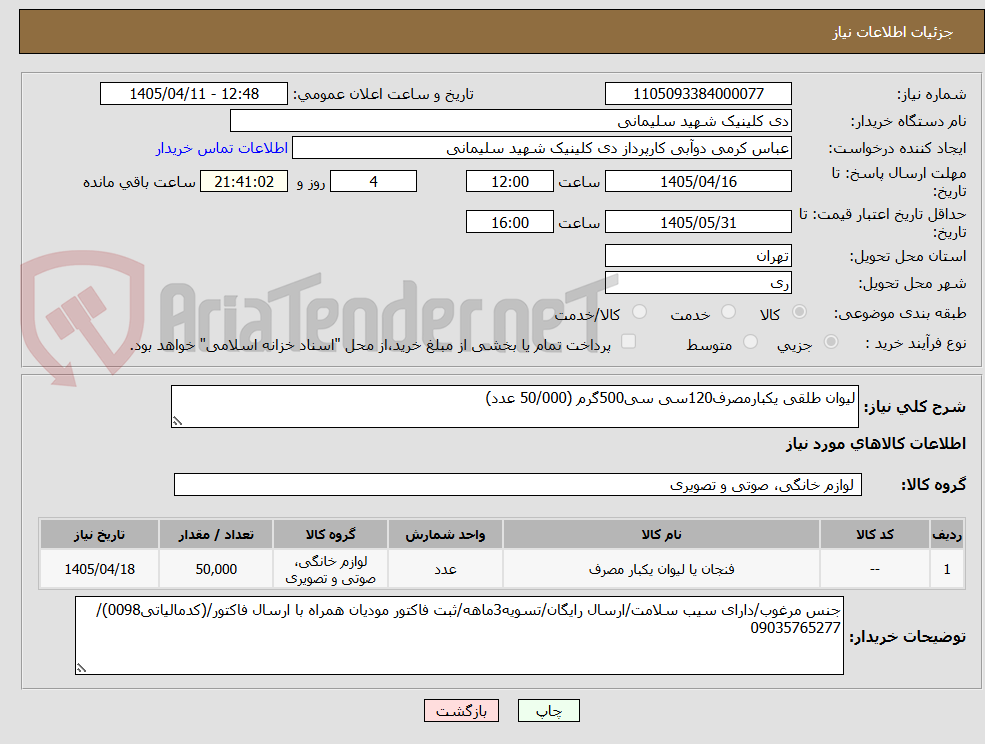
Task: Select the متوسط purchase type radio
Action: (750, 342)
